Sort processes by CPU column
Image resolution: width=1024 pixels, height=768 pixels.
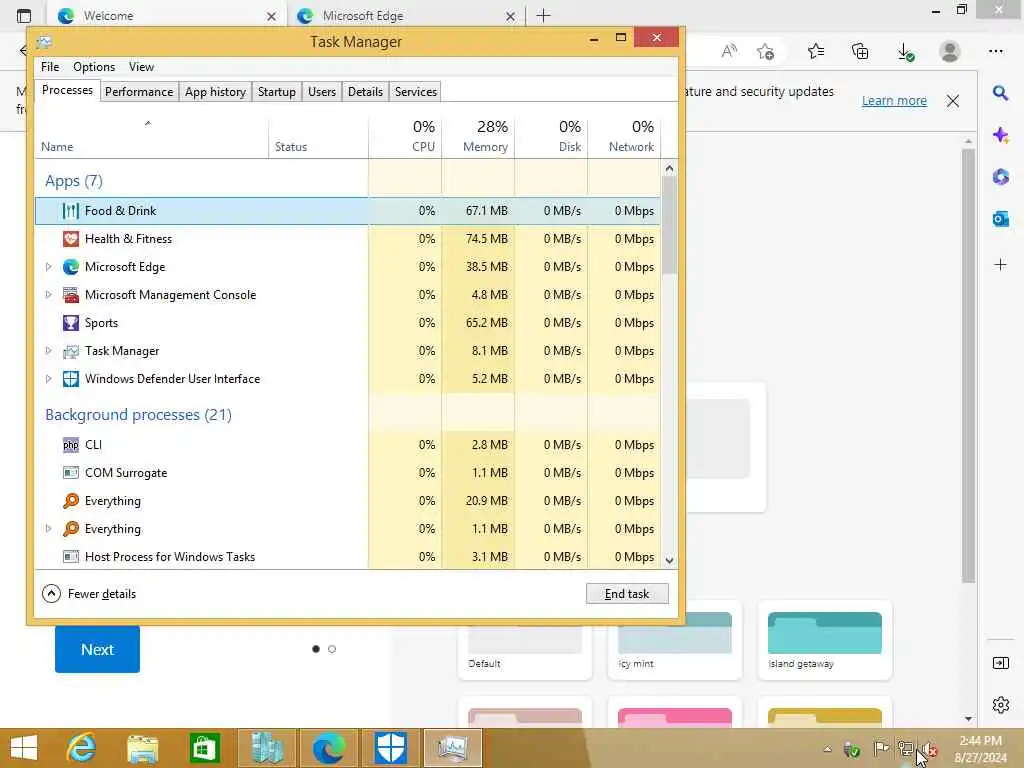click(x=406, y=137)
